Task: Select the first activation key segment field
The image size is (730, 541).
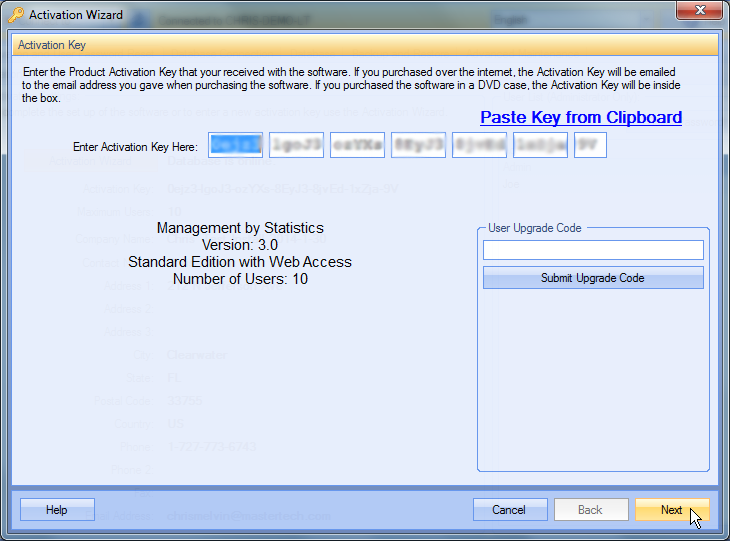Action: click(x=236, y=145)
